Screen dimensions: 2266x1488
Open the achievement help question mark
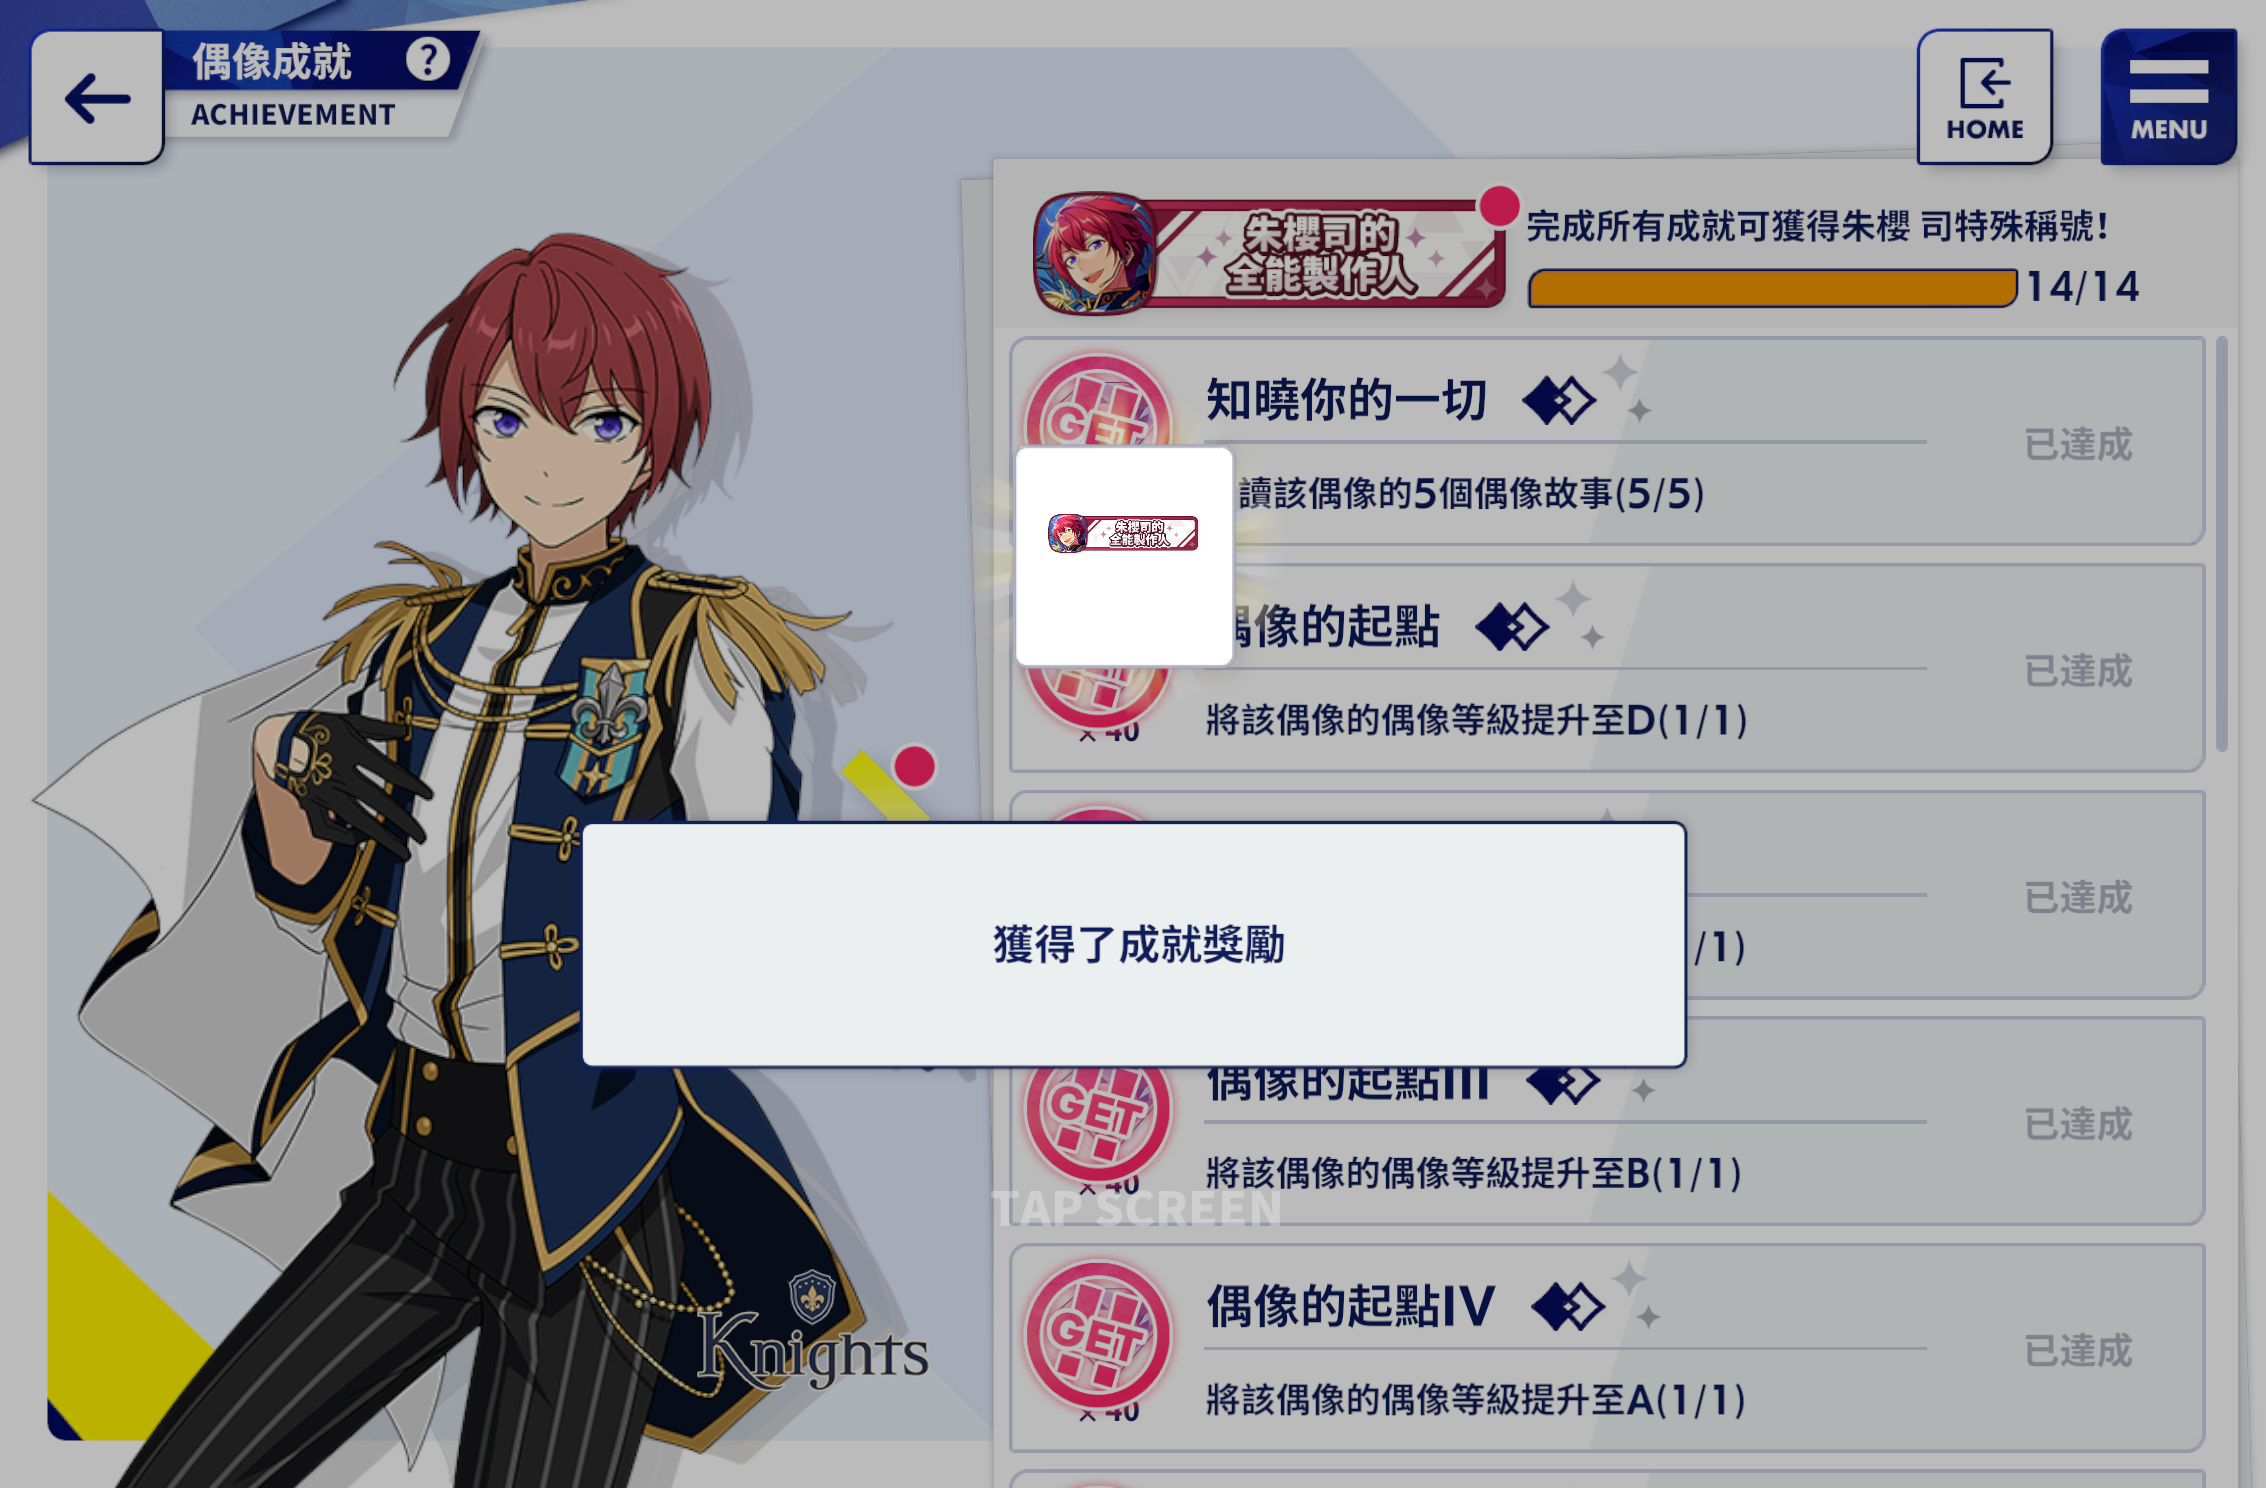[x=428, y=60]
